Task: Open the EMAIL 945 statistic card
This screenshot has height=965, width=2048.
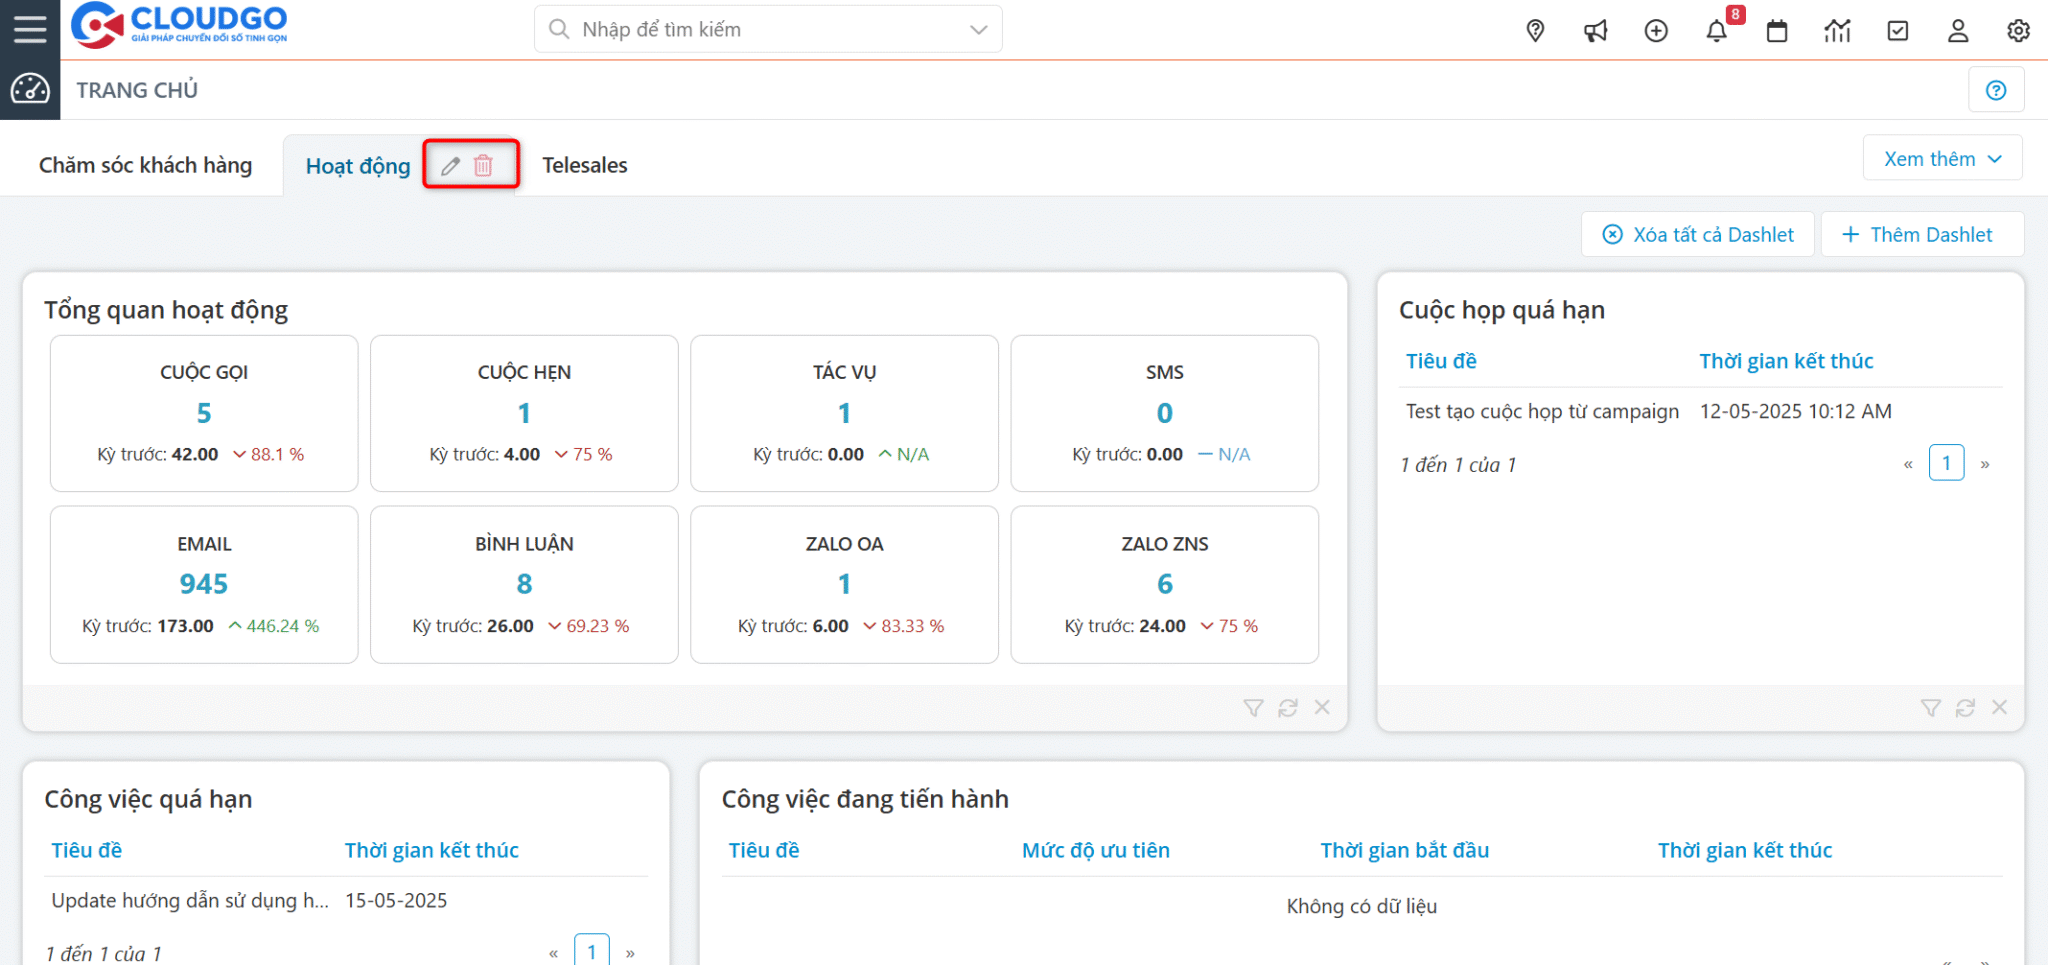Action: (204, 584)
